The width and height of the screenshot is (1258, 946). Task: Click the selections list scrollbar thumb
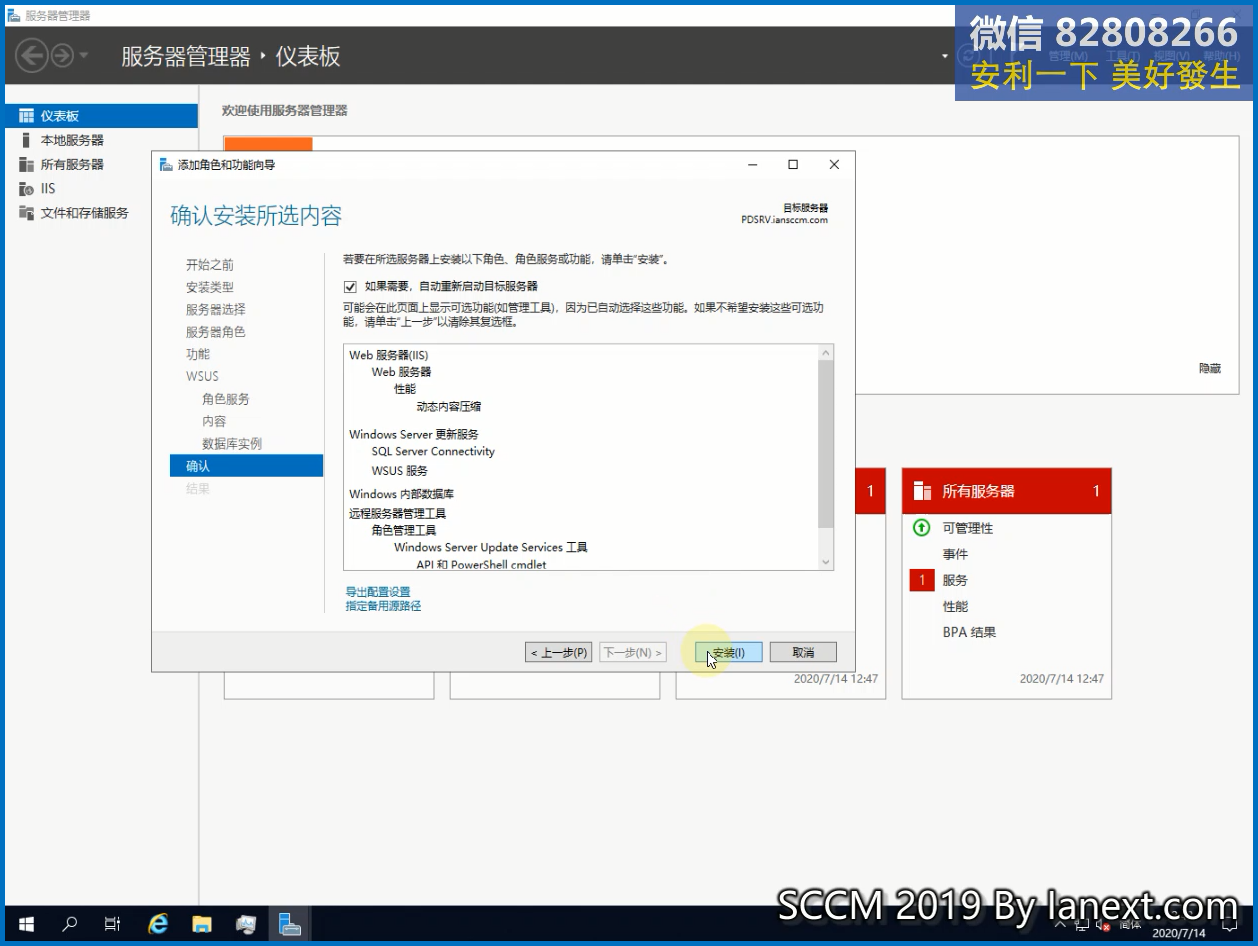coord(825,444)
